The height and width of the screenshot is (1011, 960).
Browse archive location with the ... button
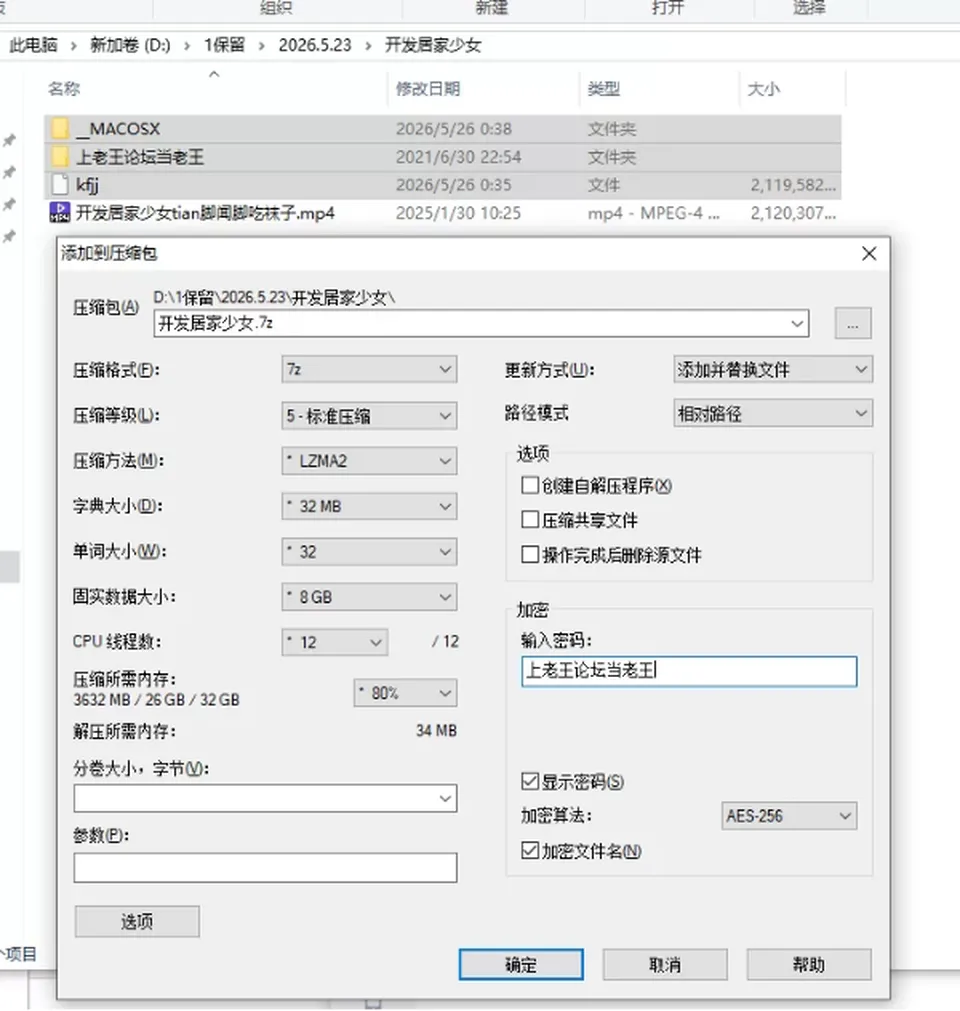click(x=853, y=323)
